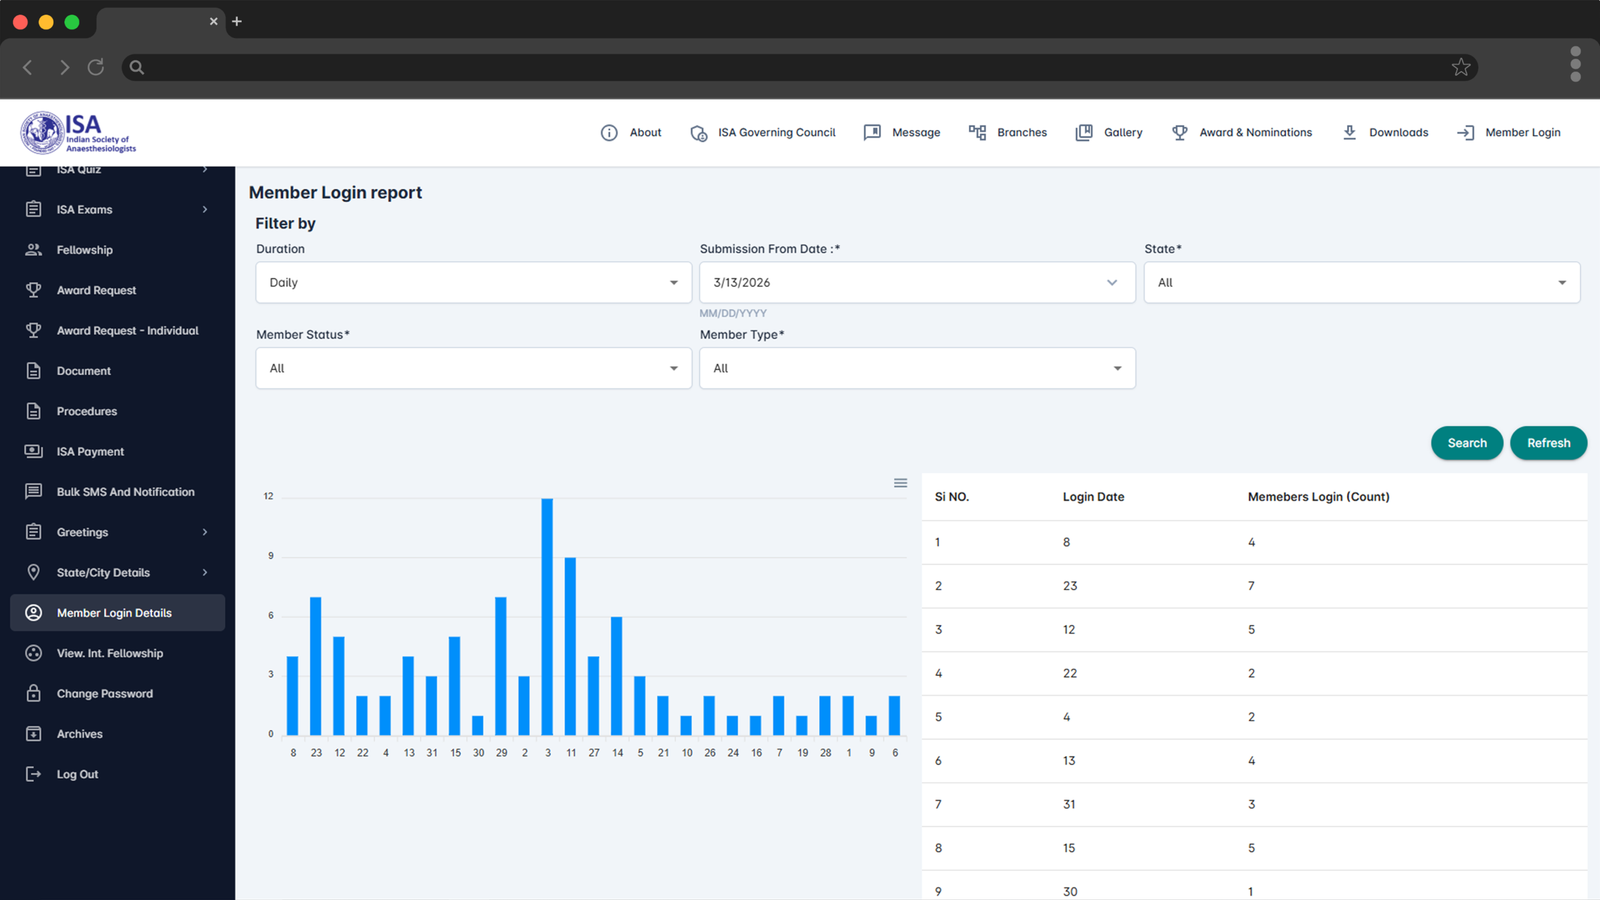1600x900 pixels.
Task: Click the Log Out icon in sidebar
Action: point(33,774)
